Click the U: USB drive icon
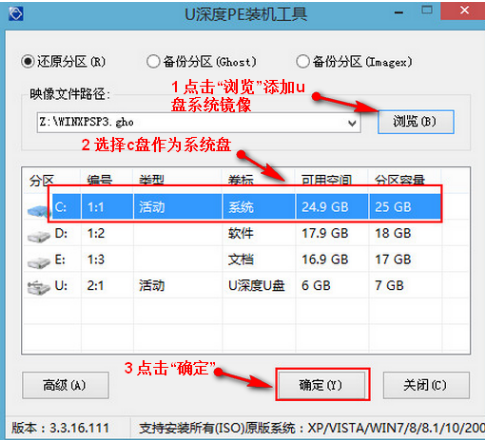 (x=38, y=288)
